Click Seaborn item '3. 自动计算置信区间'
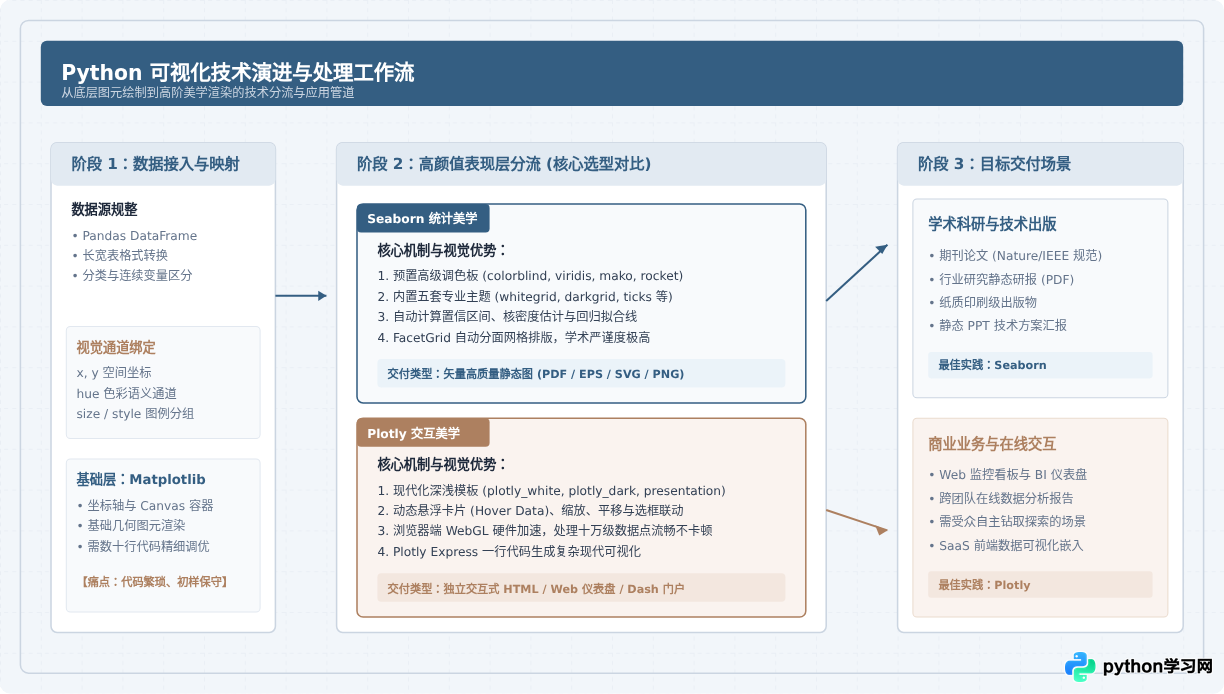 (507, 316)
